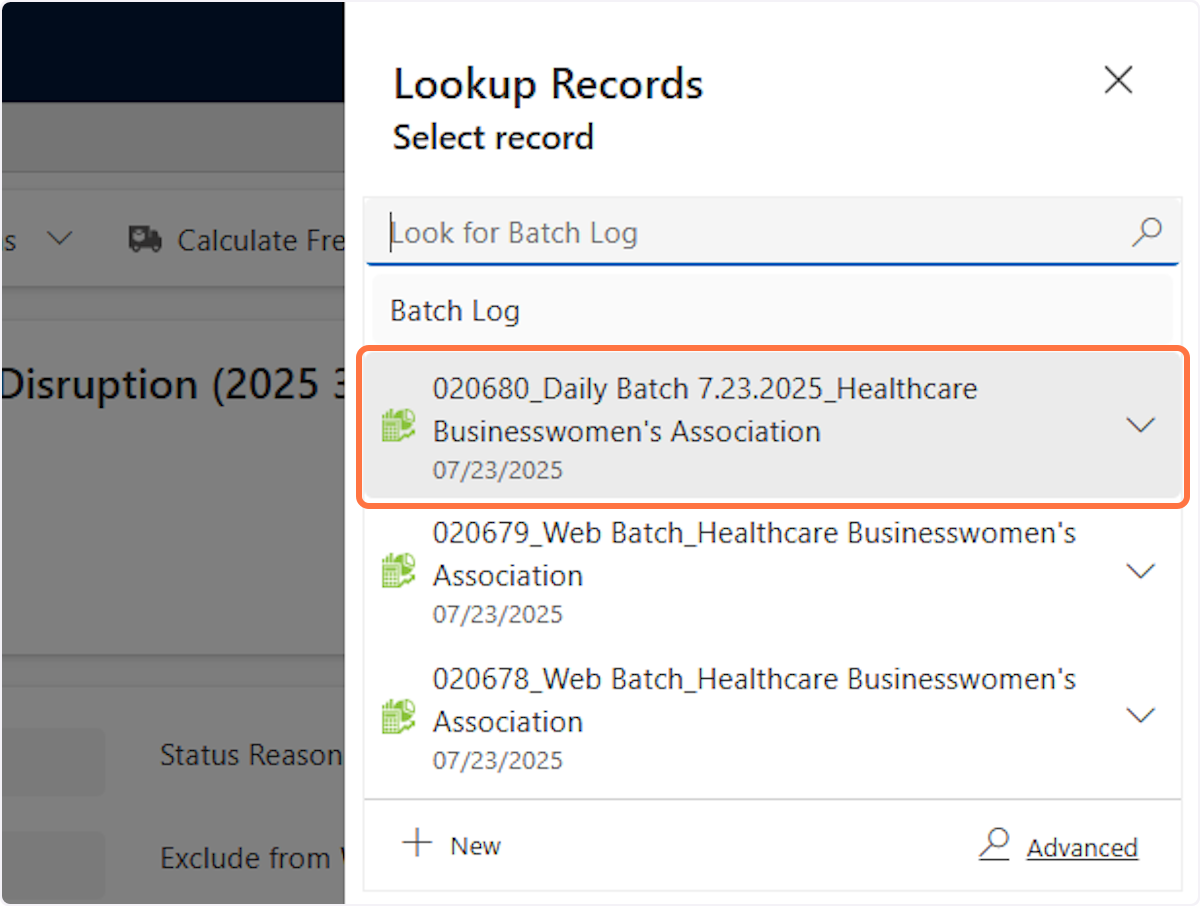Close the Lookup Records panel
This screenshot has height=906, width=1200.
[1118, 81]
